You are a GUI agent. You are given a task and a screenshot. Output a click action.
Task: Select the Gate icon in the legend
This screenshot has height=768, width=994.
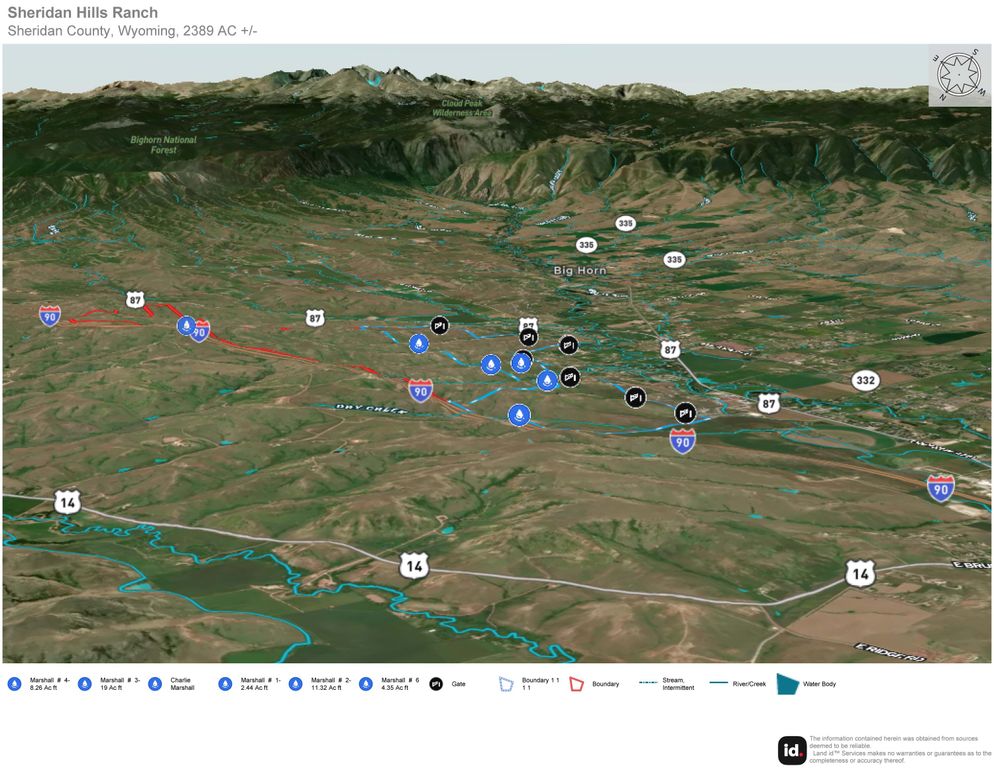pyautogui.click(x=436, y=684)
